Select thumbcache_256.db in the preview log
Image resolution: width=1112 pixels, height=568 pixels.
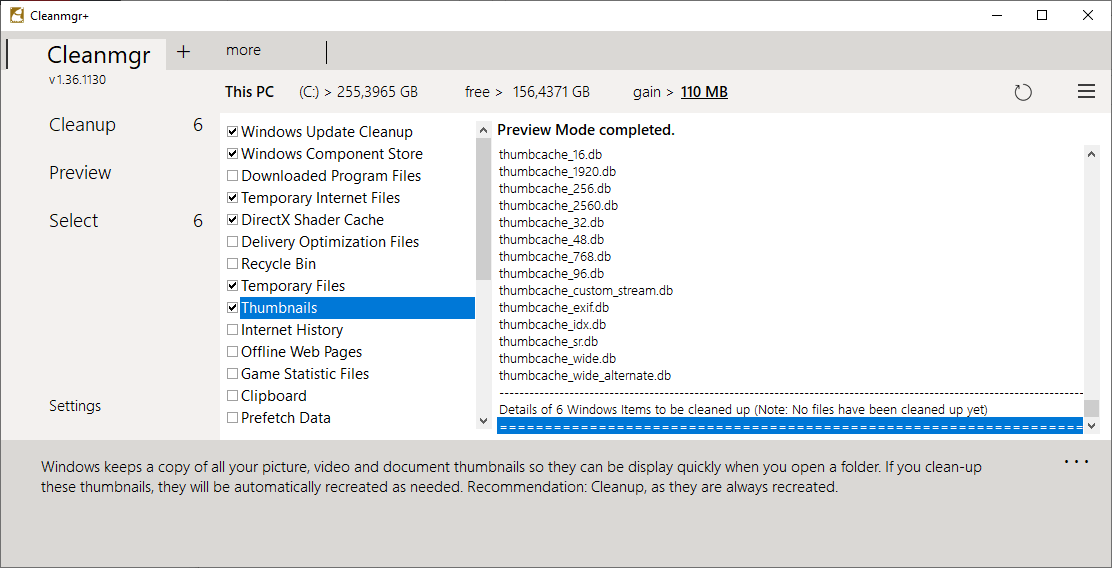click(x=555, y=188)
